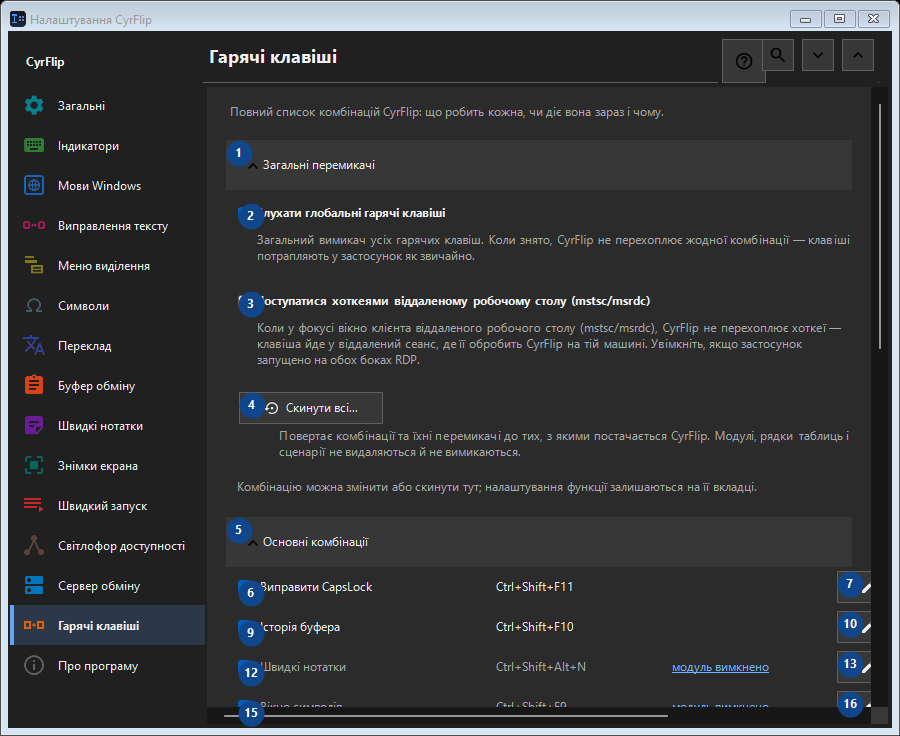
Task: Open Меню виділення via its yellow icon
Action: (34, 266)
